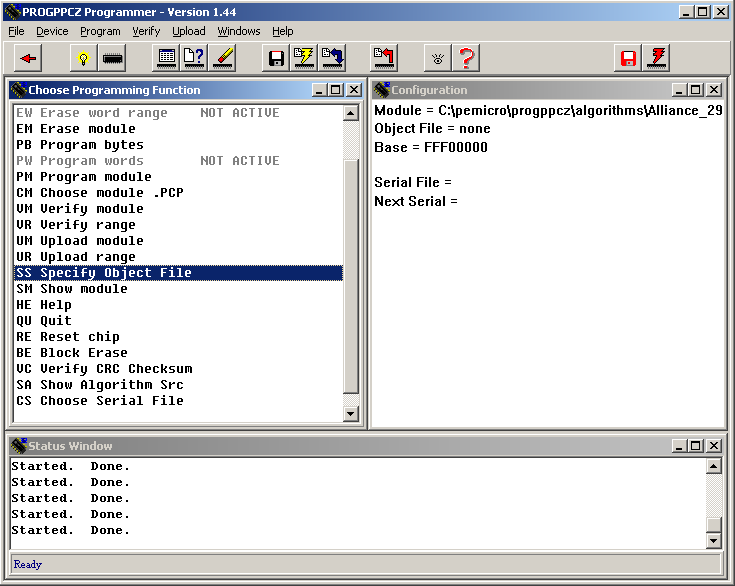Click inactive 'EW Erase word range' row
Screen dimensions: 735x586
(179, 113)
